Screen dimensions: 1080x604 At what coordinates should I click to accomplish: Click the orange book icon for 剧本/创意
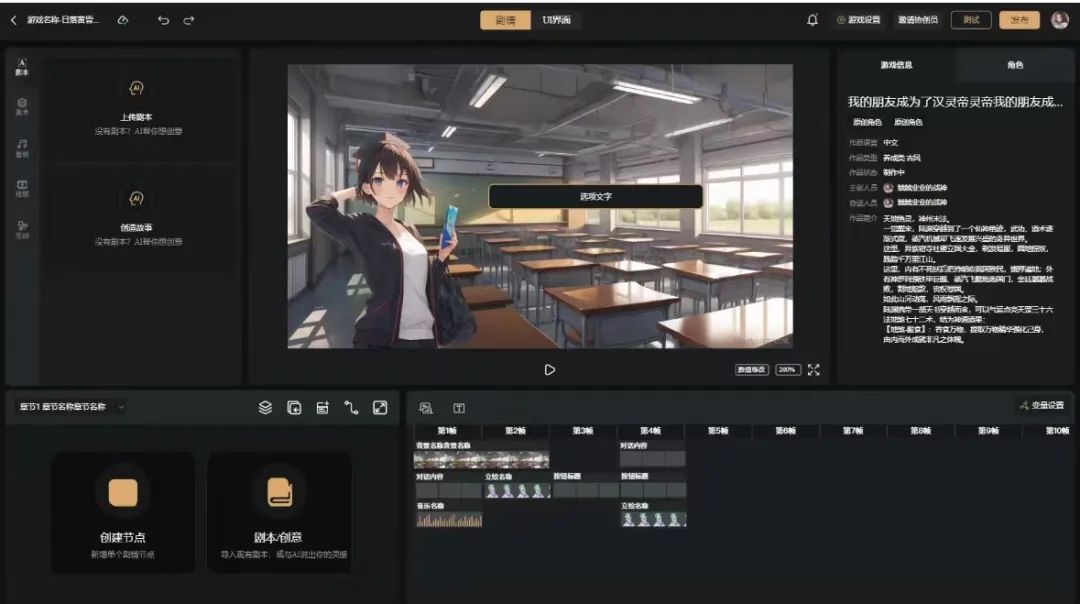click(x=280, y=492)
